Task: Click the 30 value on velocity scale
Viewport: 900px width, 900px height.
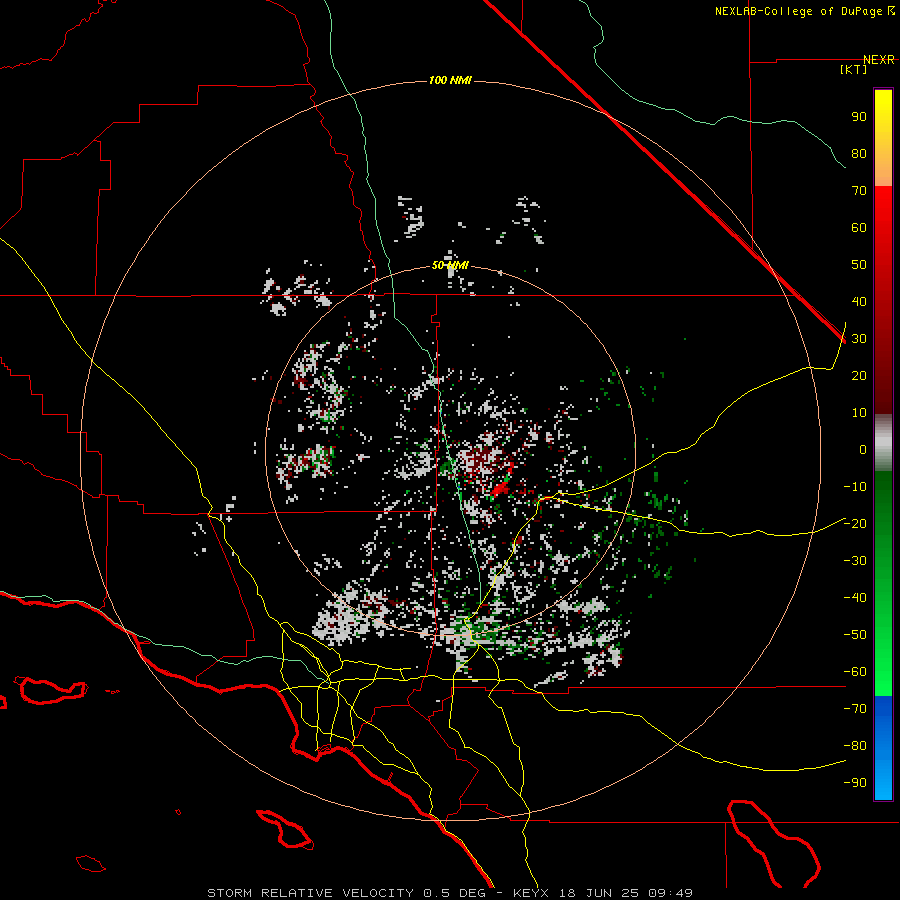Action: (x=859, y=339)
